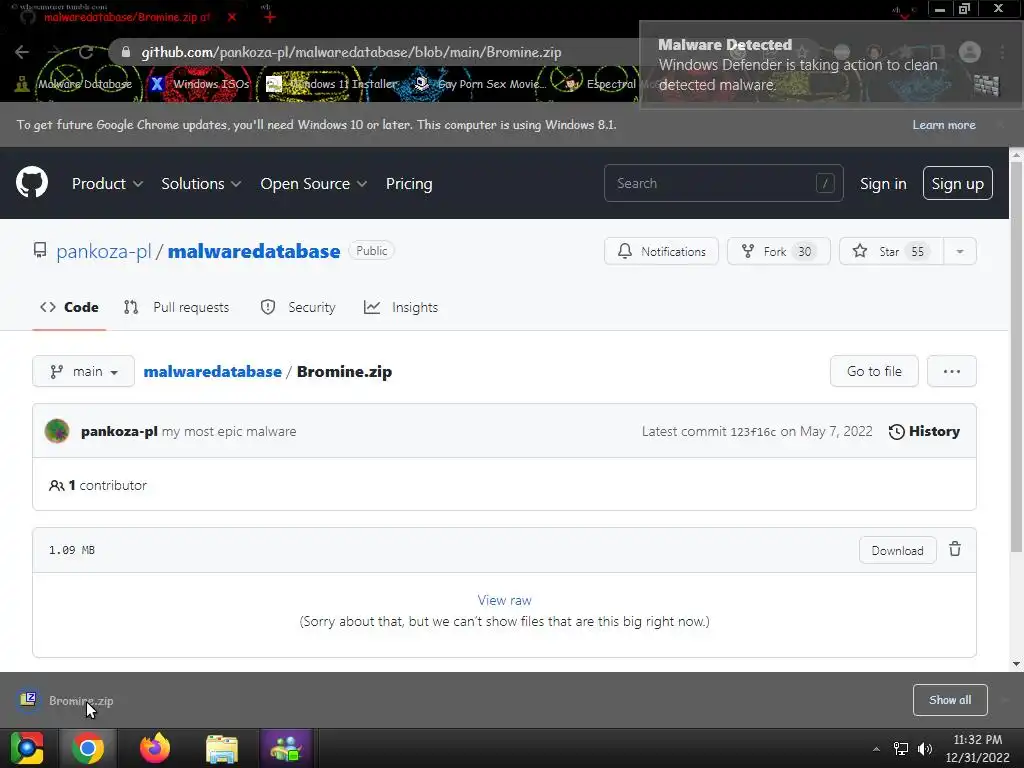Viewport: 1024px width, 768px height.
Task: Open File Explorer from the taskbar
Action: pyautogui.click(x=222, y=748)
